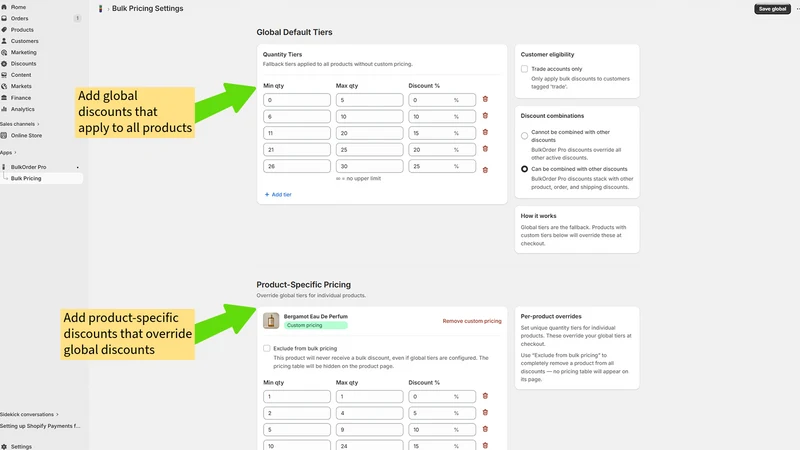Click the Online Store icon
The width and height of the screenshot is (800, 450).
(x=4, y=136)
